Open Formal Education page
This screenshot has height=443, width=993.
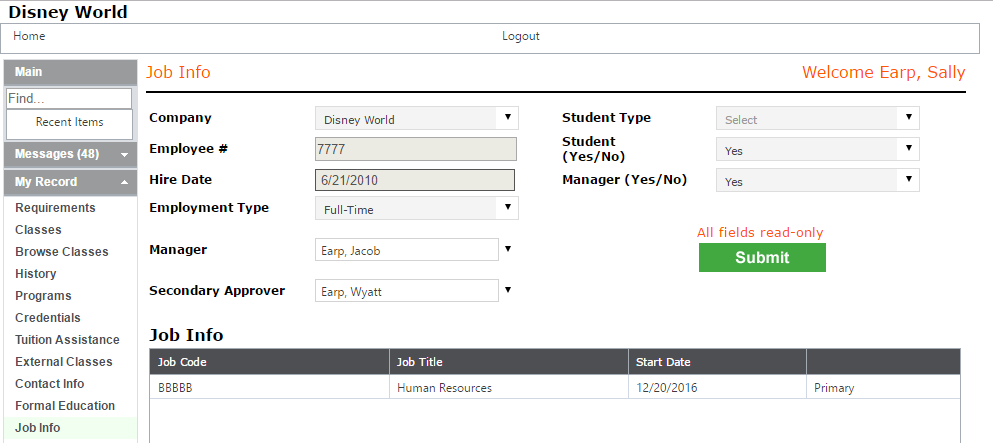tap(65, 406)
